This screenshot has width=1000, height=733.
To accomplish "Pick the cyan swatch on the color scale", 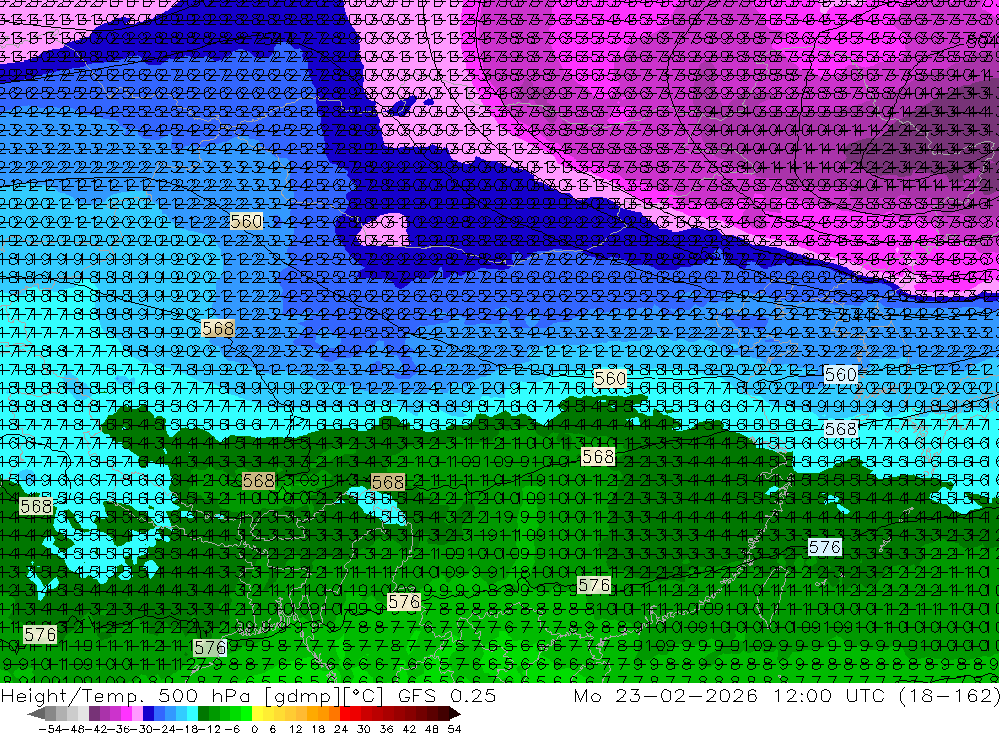I will tap(192, 714).
